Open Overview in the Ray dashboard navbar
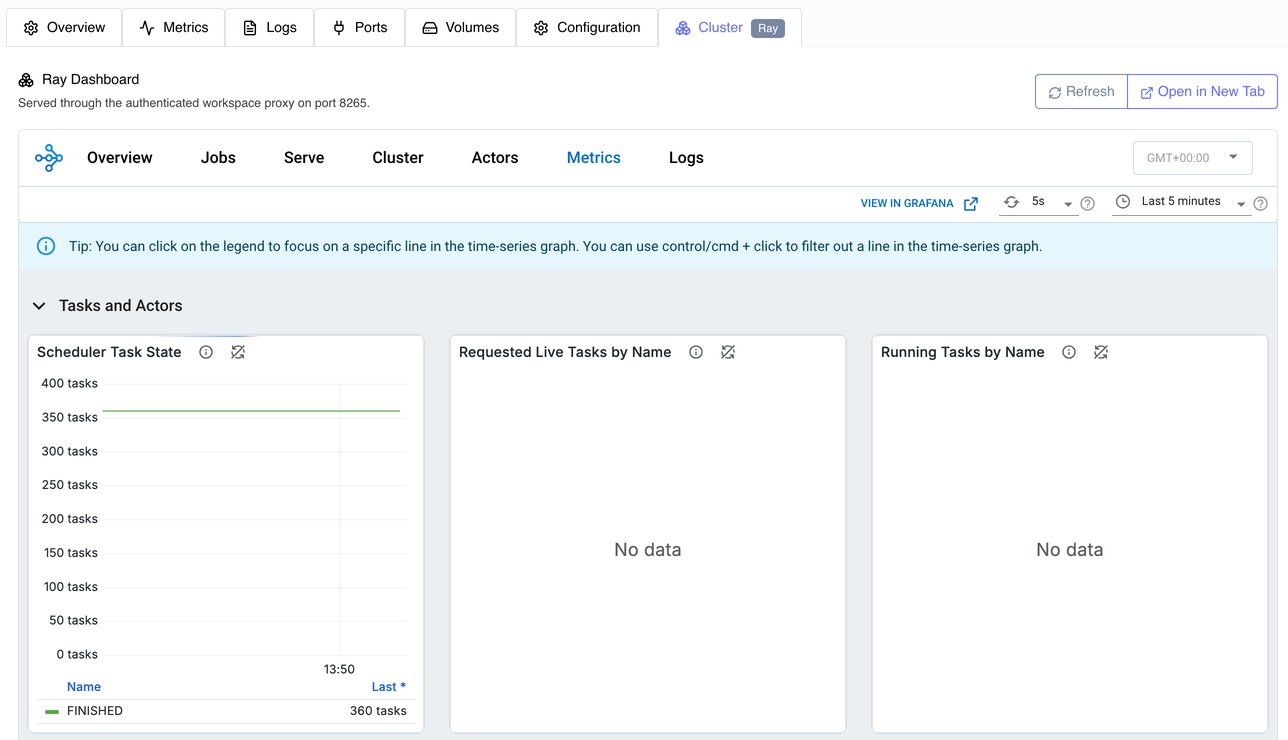This screenshot has height=740, width=1288. [x=120, y=158]
